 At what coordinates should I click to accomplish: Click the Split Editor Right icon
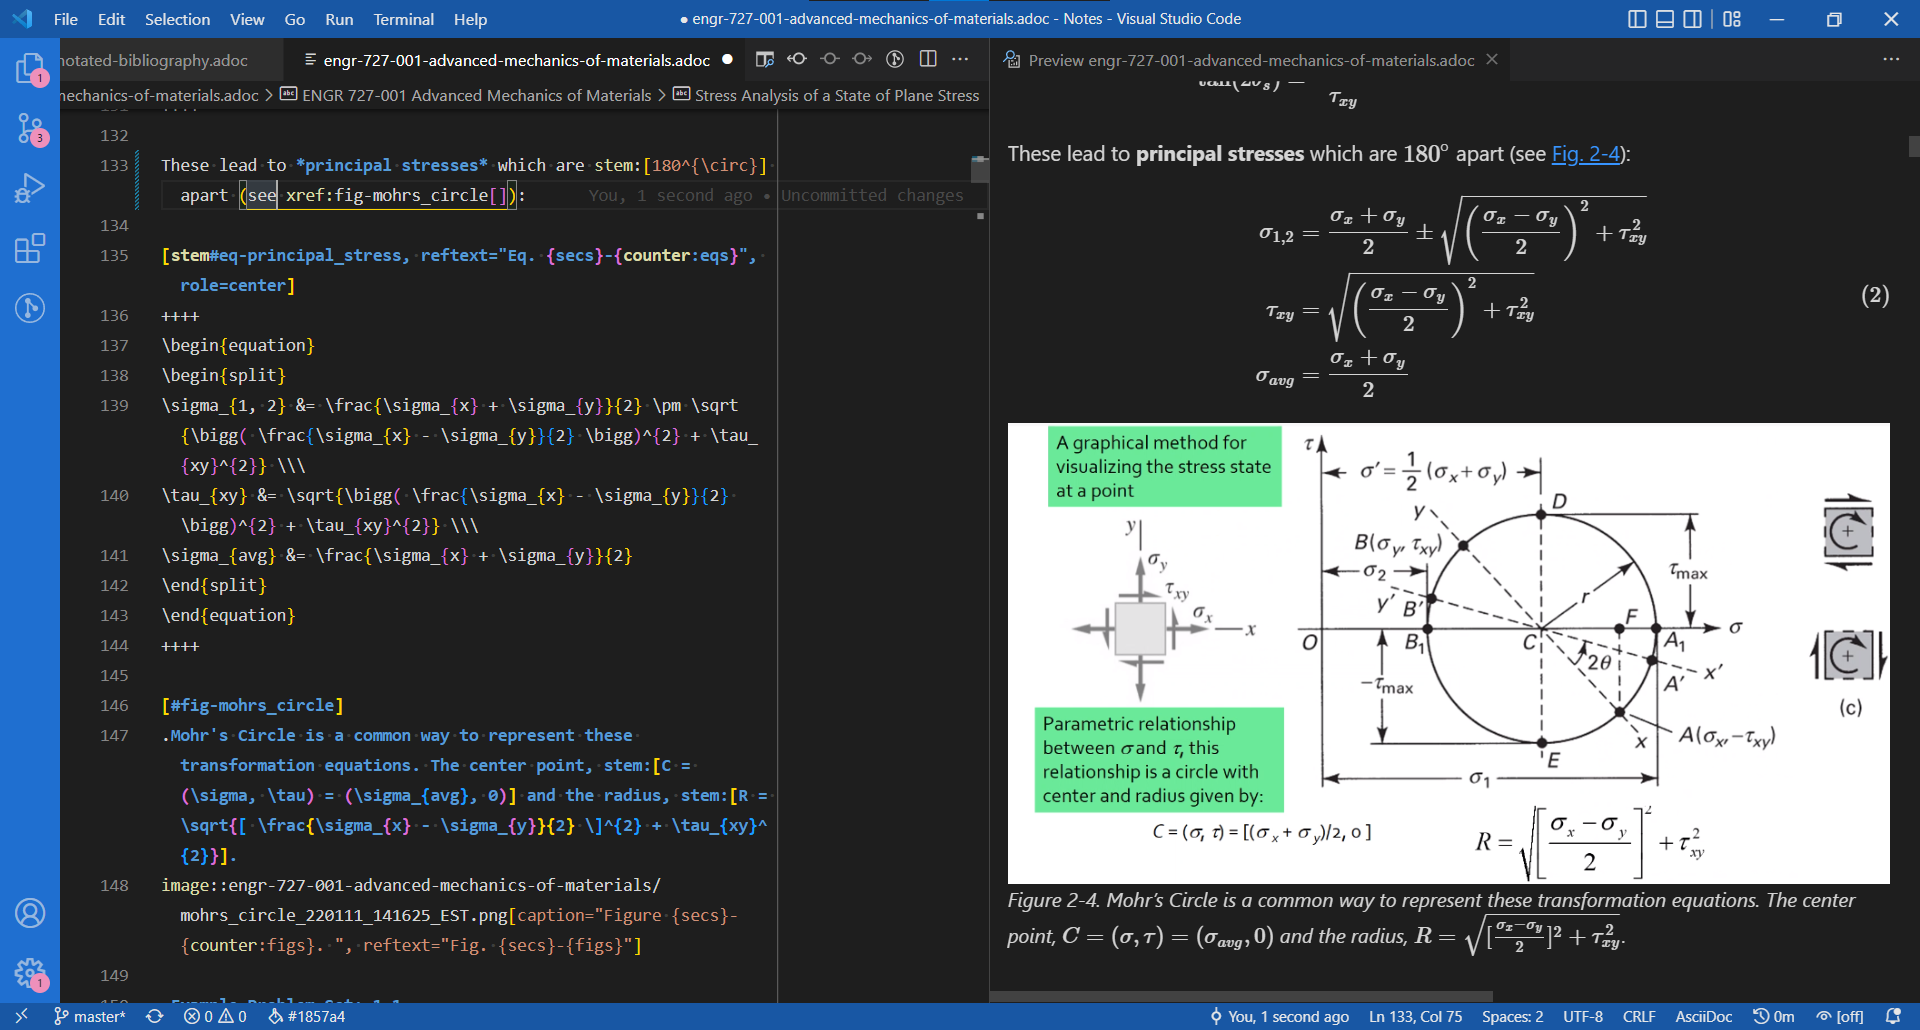pyautogui.click(x=928, y=60)
